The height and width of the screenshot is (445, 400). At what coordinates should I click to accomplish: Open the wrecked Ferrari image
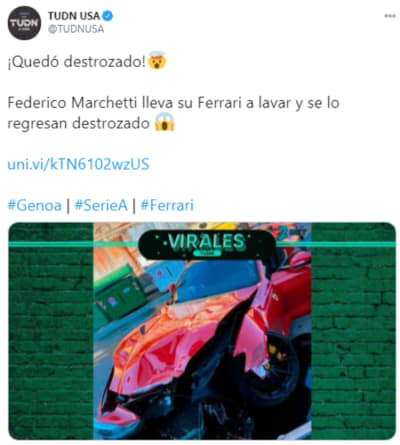[x=202, y=331]
